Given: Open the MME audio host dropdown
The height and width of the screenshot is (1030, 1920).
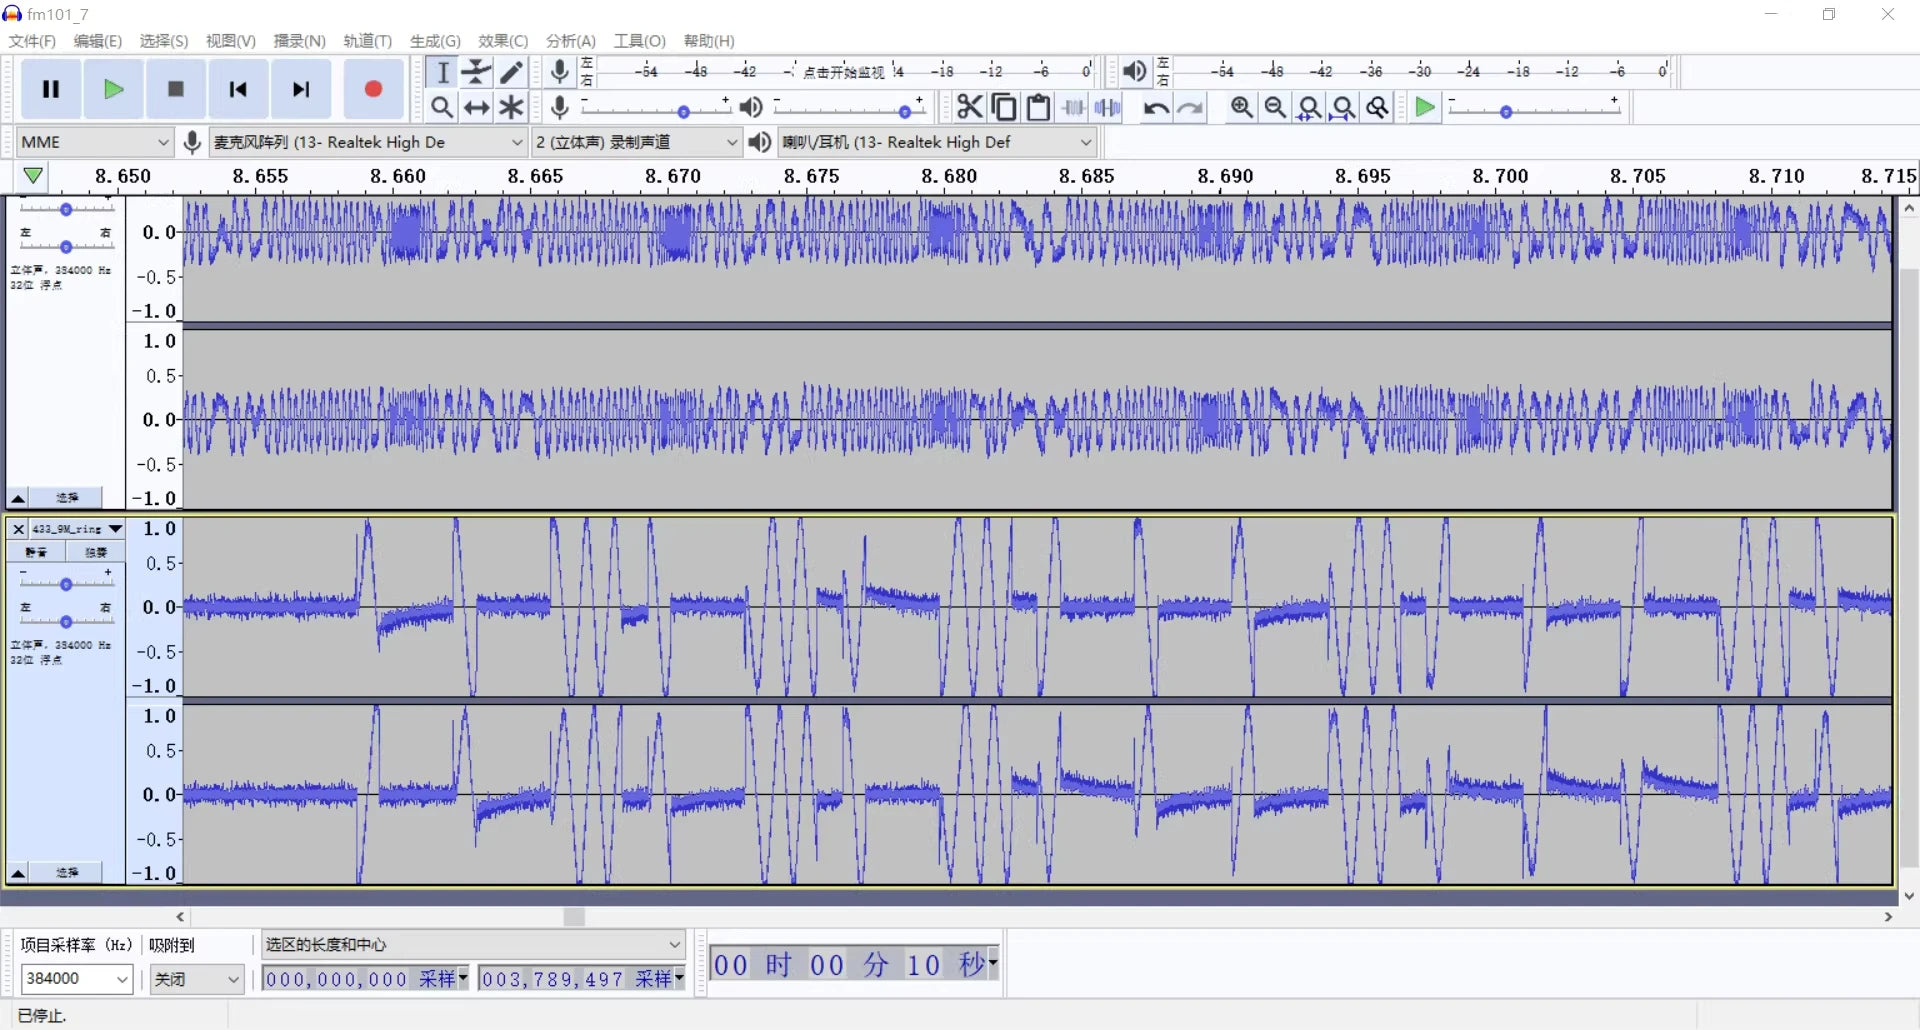Looking at the screenshot, I should tap(95, 142).
